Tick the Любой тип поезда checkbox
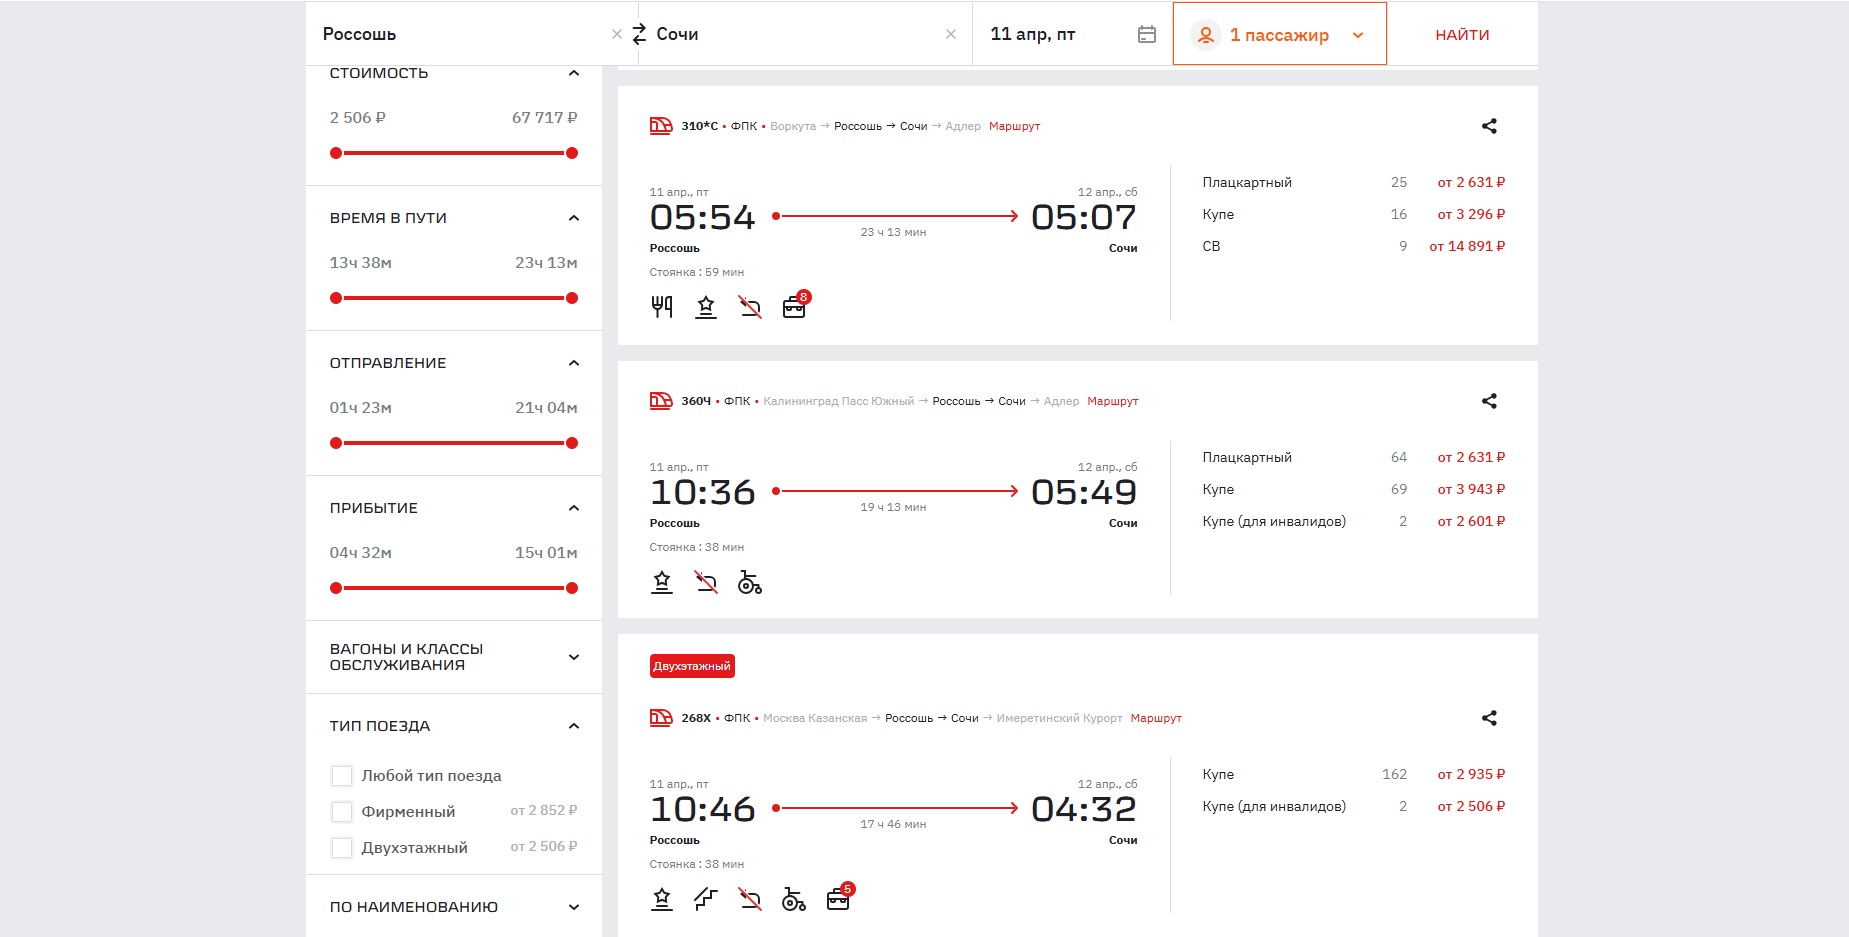The width and height of the screenshot is (1849, 937). click(342, 776)
